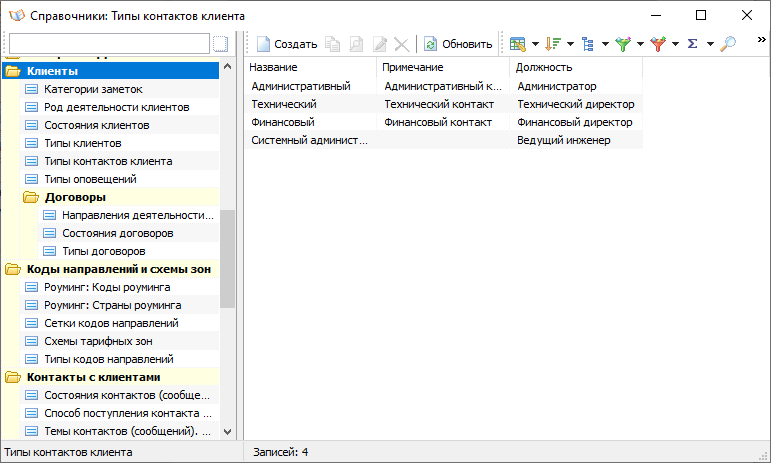Open the dropdown arrow next to the sigma icon
Image resolution: width=771 pixels, height=463 pixels.
[710, 44]
